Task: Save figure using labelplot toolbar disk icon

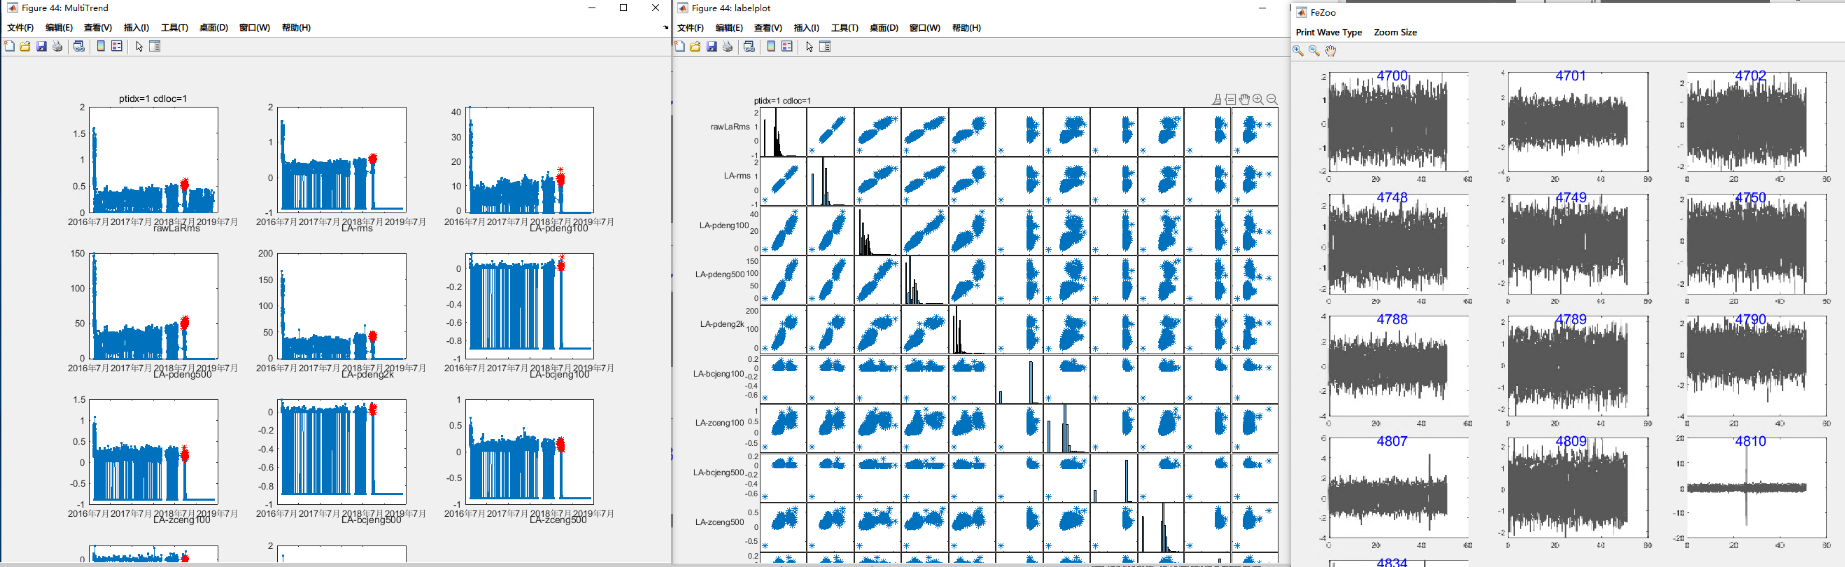Action: point(711,46)
